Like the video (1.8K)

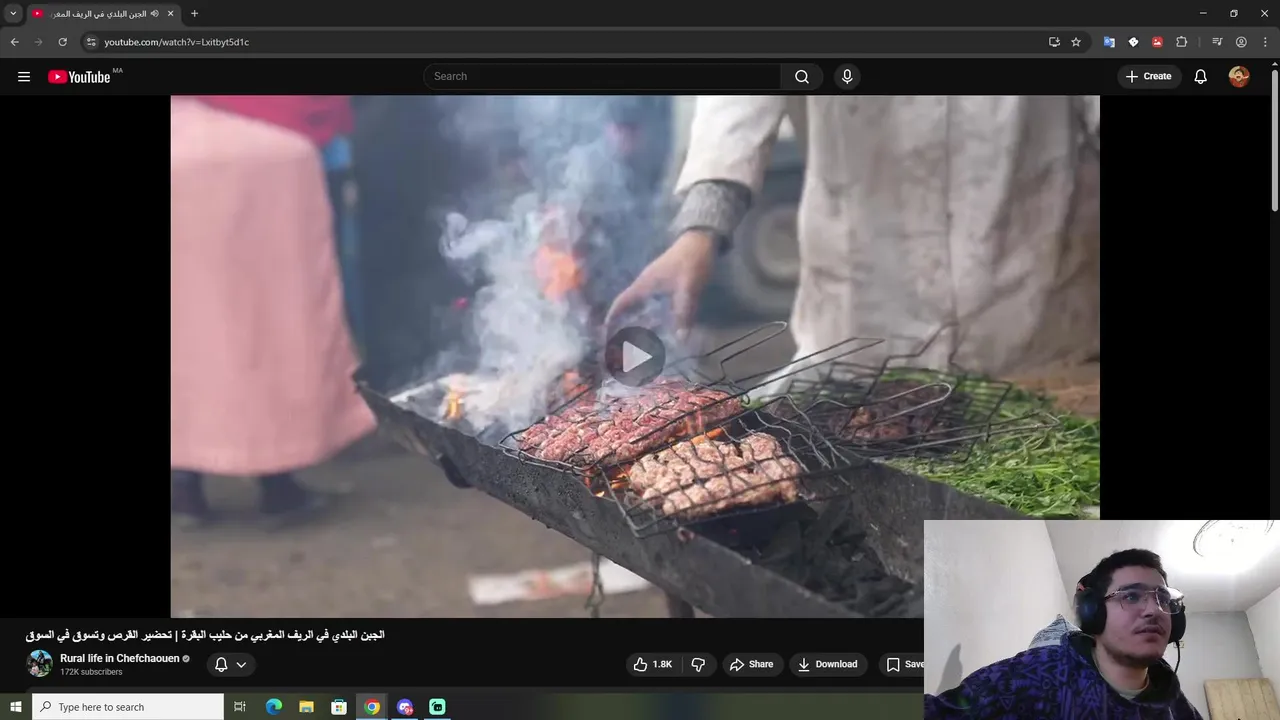(653, 664)
